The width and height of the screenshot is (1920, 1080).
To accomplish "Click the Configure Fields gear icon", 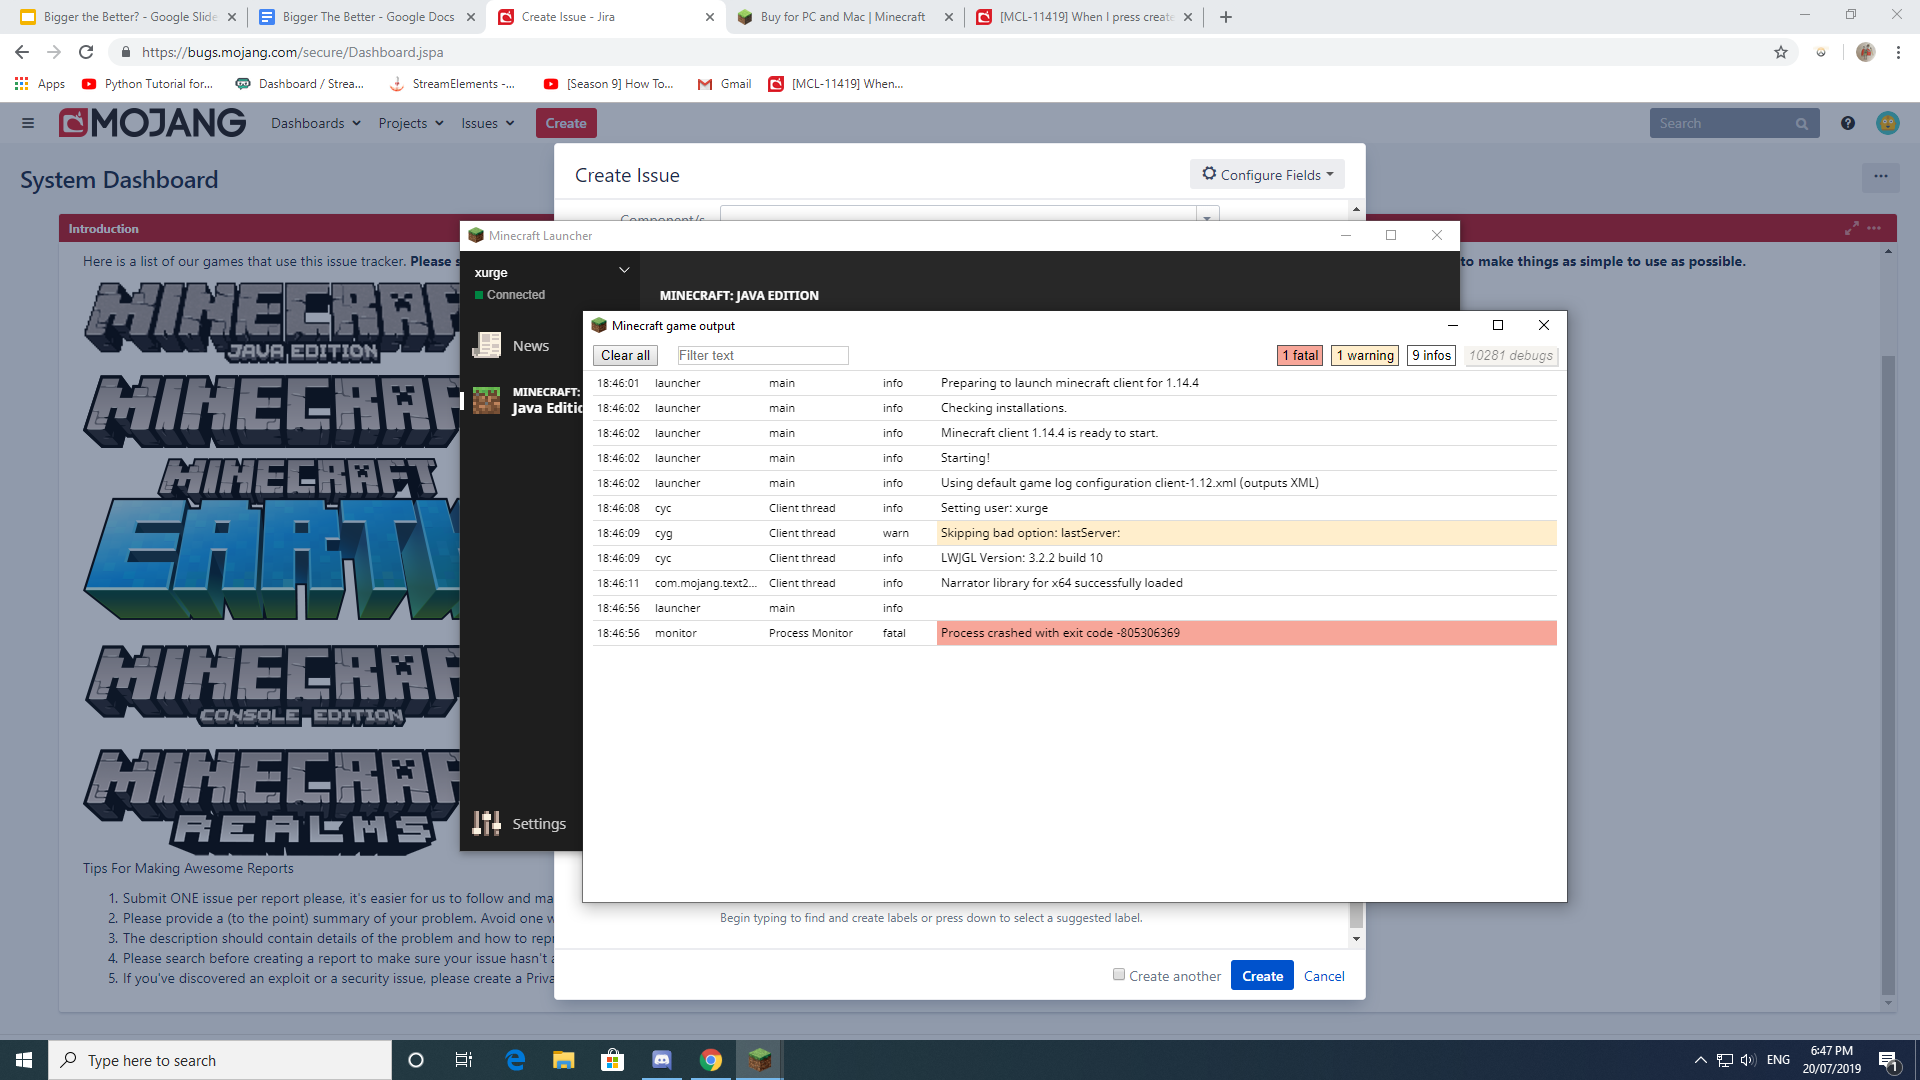I will (1209, 174).
